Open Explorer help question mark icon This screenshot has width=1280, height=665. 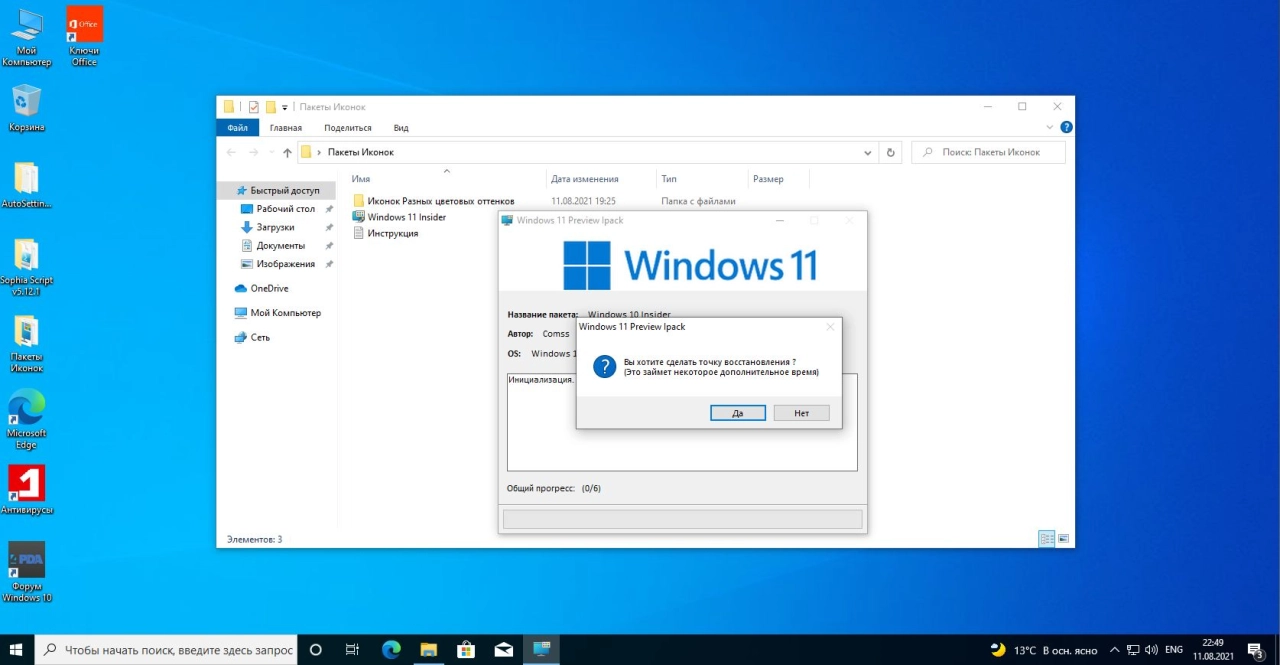click(1066, 127)
